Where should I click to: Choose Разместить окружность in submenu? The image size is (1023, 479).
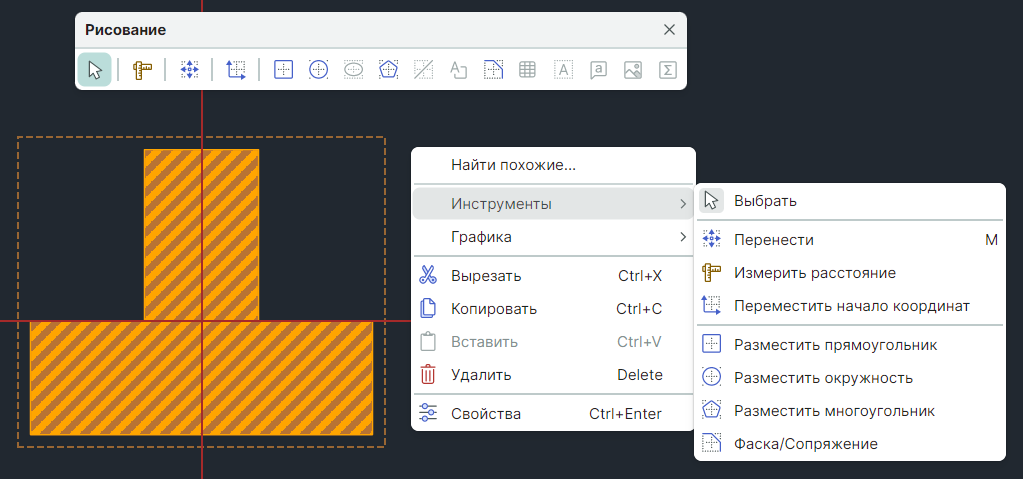(823, 378)
